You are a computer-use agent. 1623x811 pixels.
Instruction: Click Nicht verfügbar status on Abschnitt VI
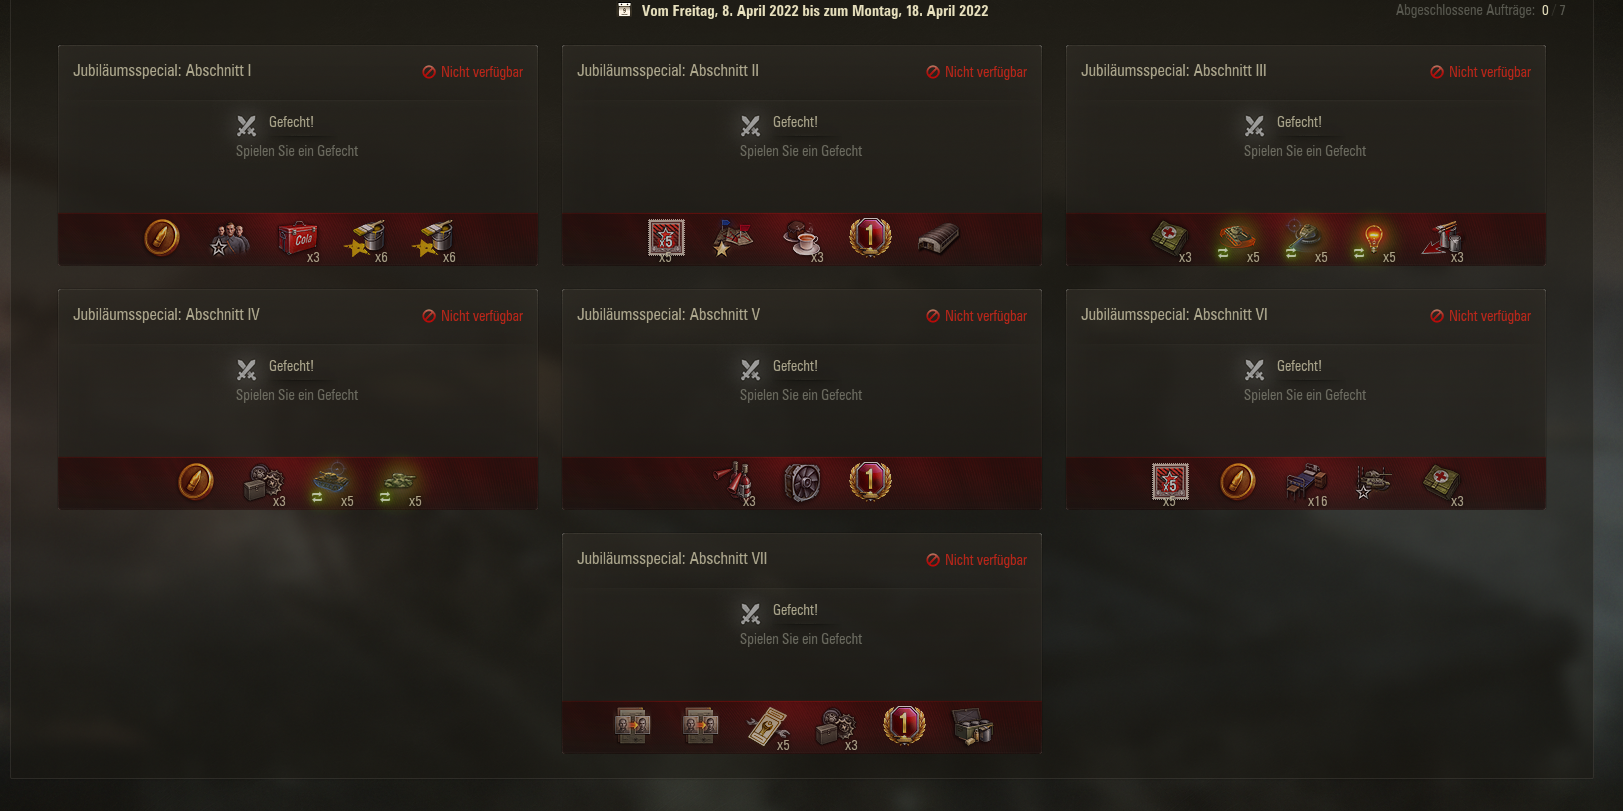click(x=1480, y=316)
